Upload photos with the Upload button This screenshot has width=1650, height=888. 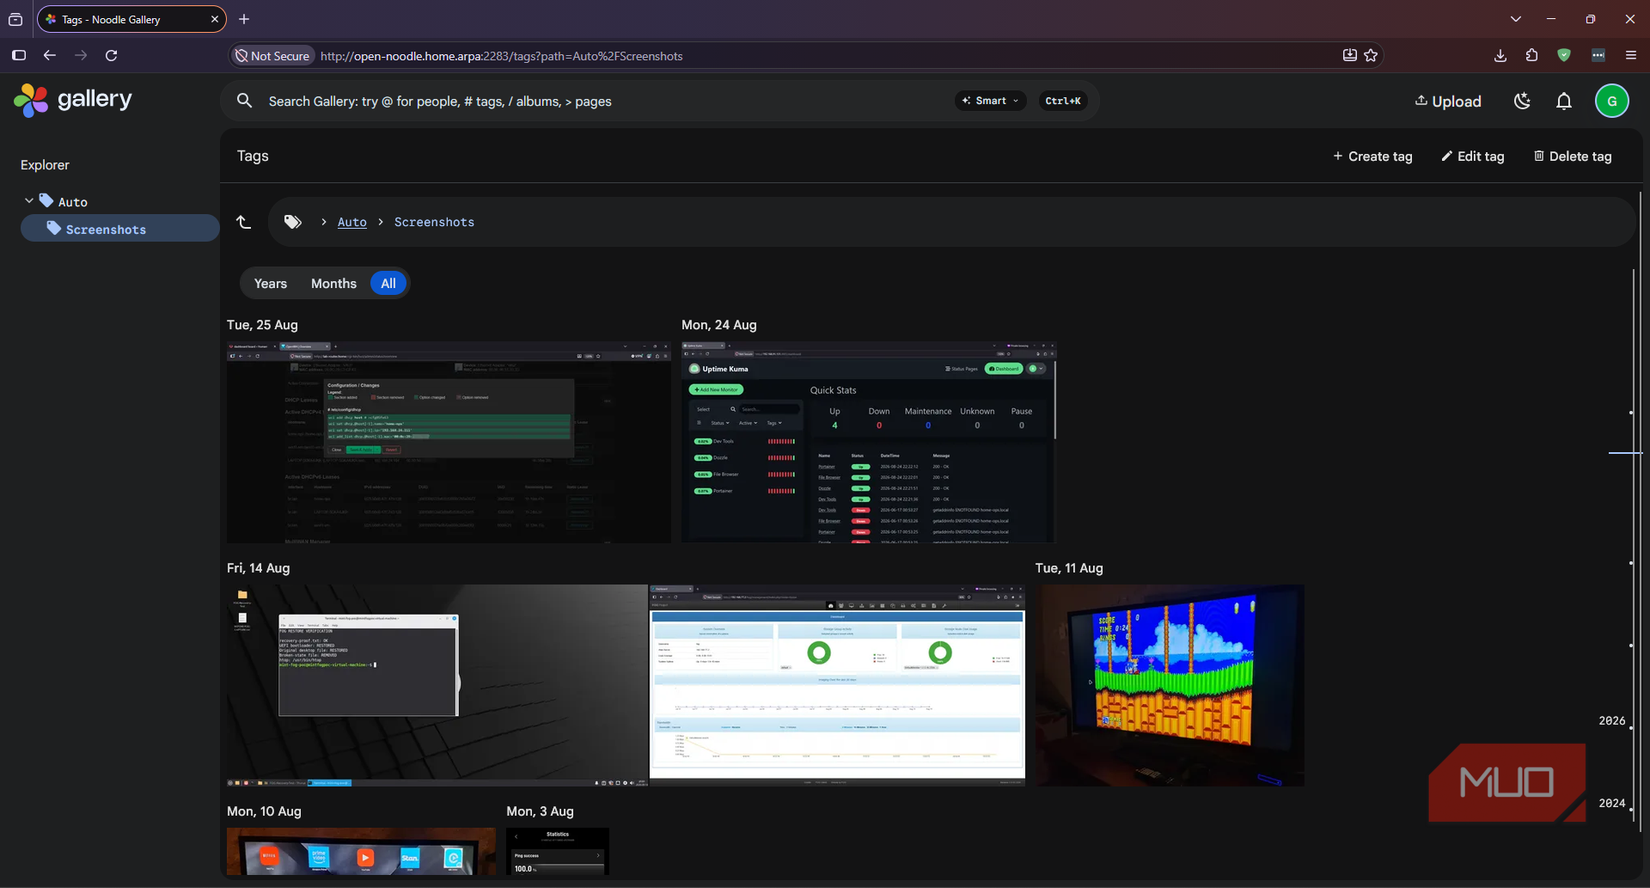[x=1448, y=101]
